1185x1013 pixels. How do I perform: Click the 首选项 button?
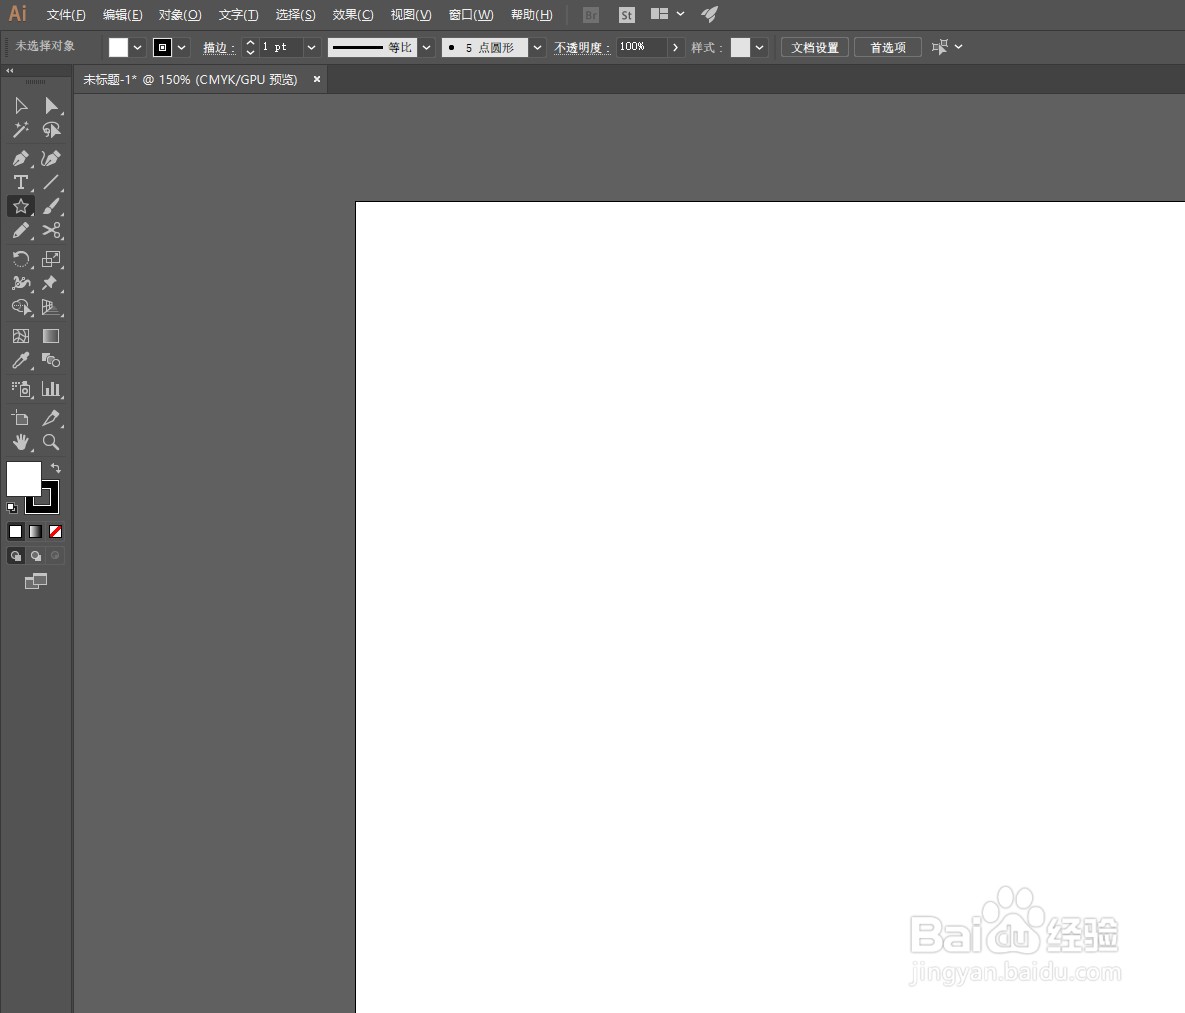887,48
